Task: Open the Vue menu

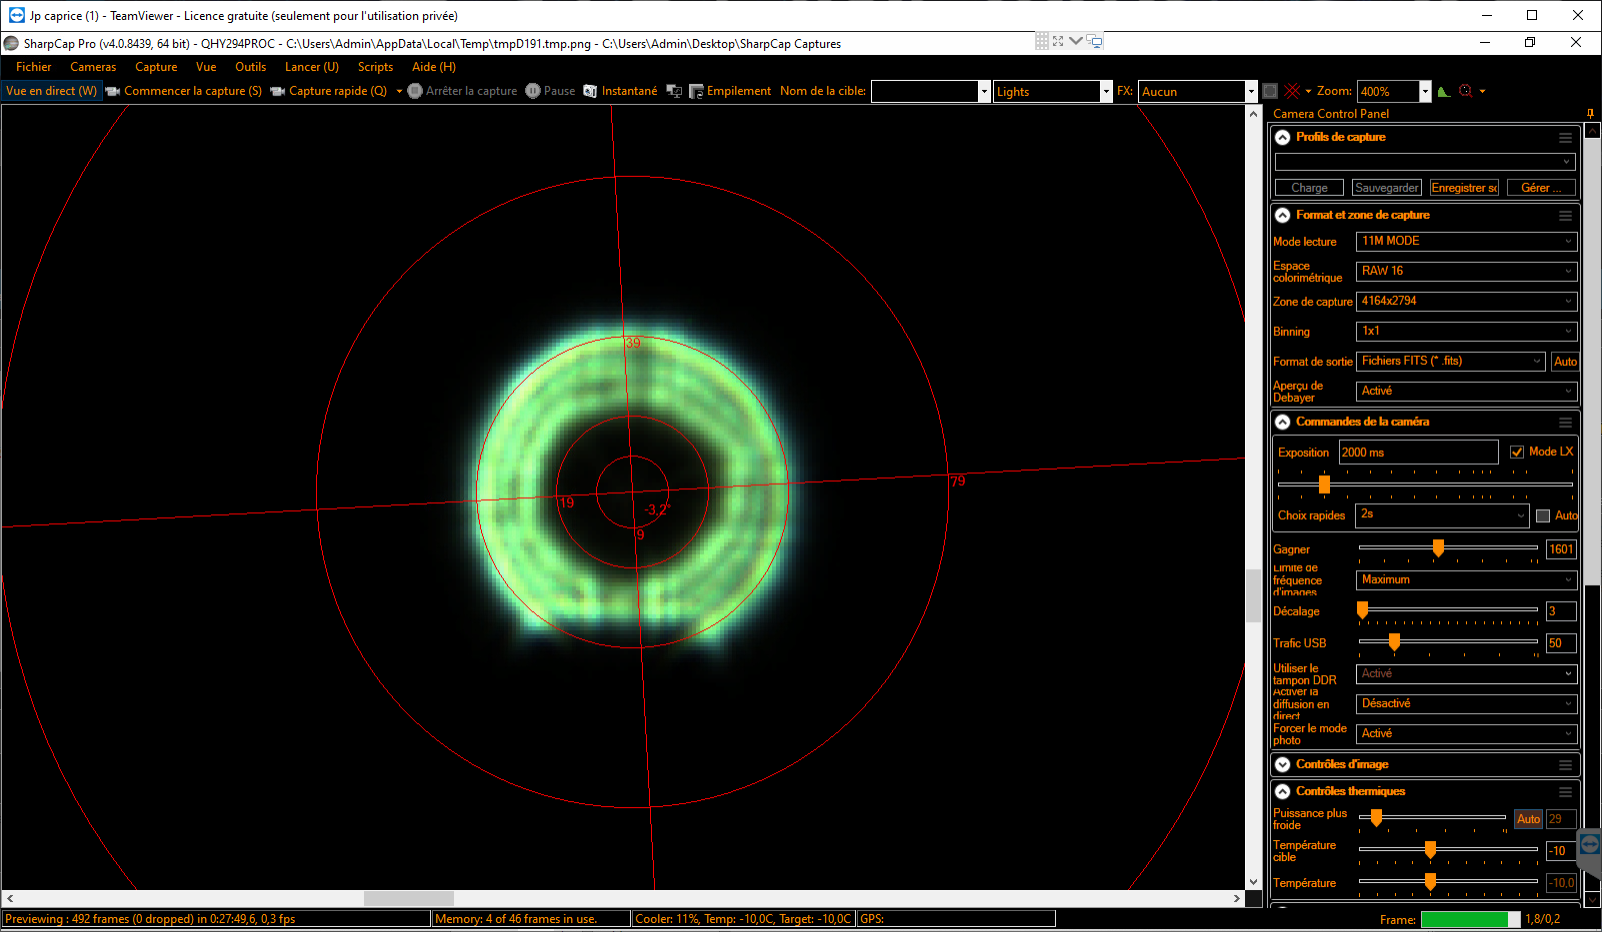Action: [206, 67]
